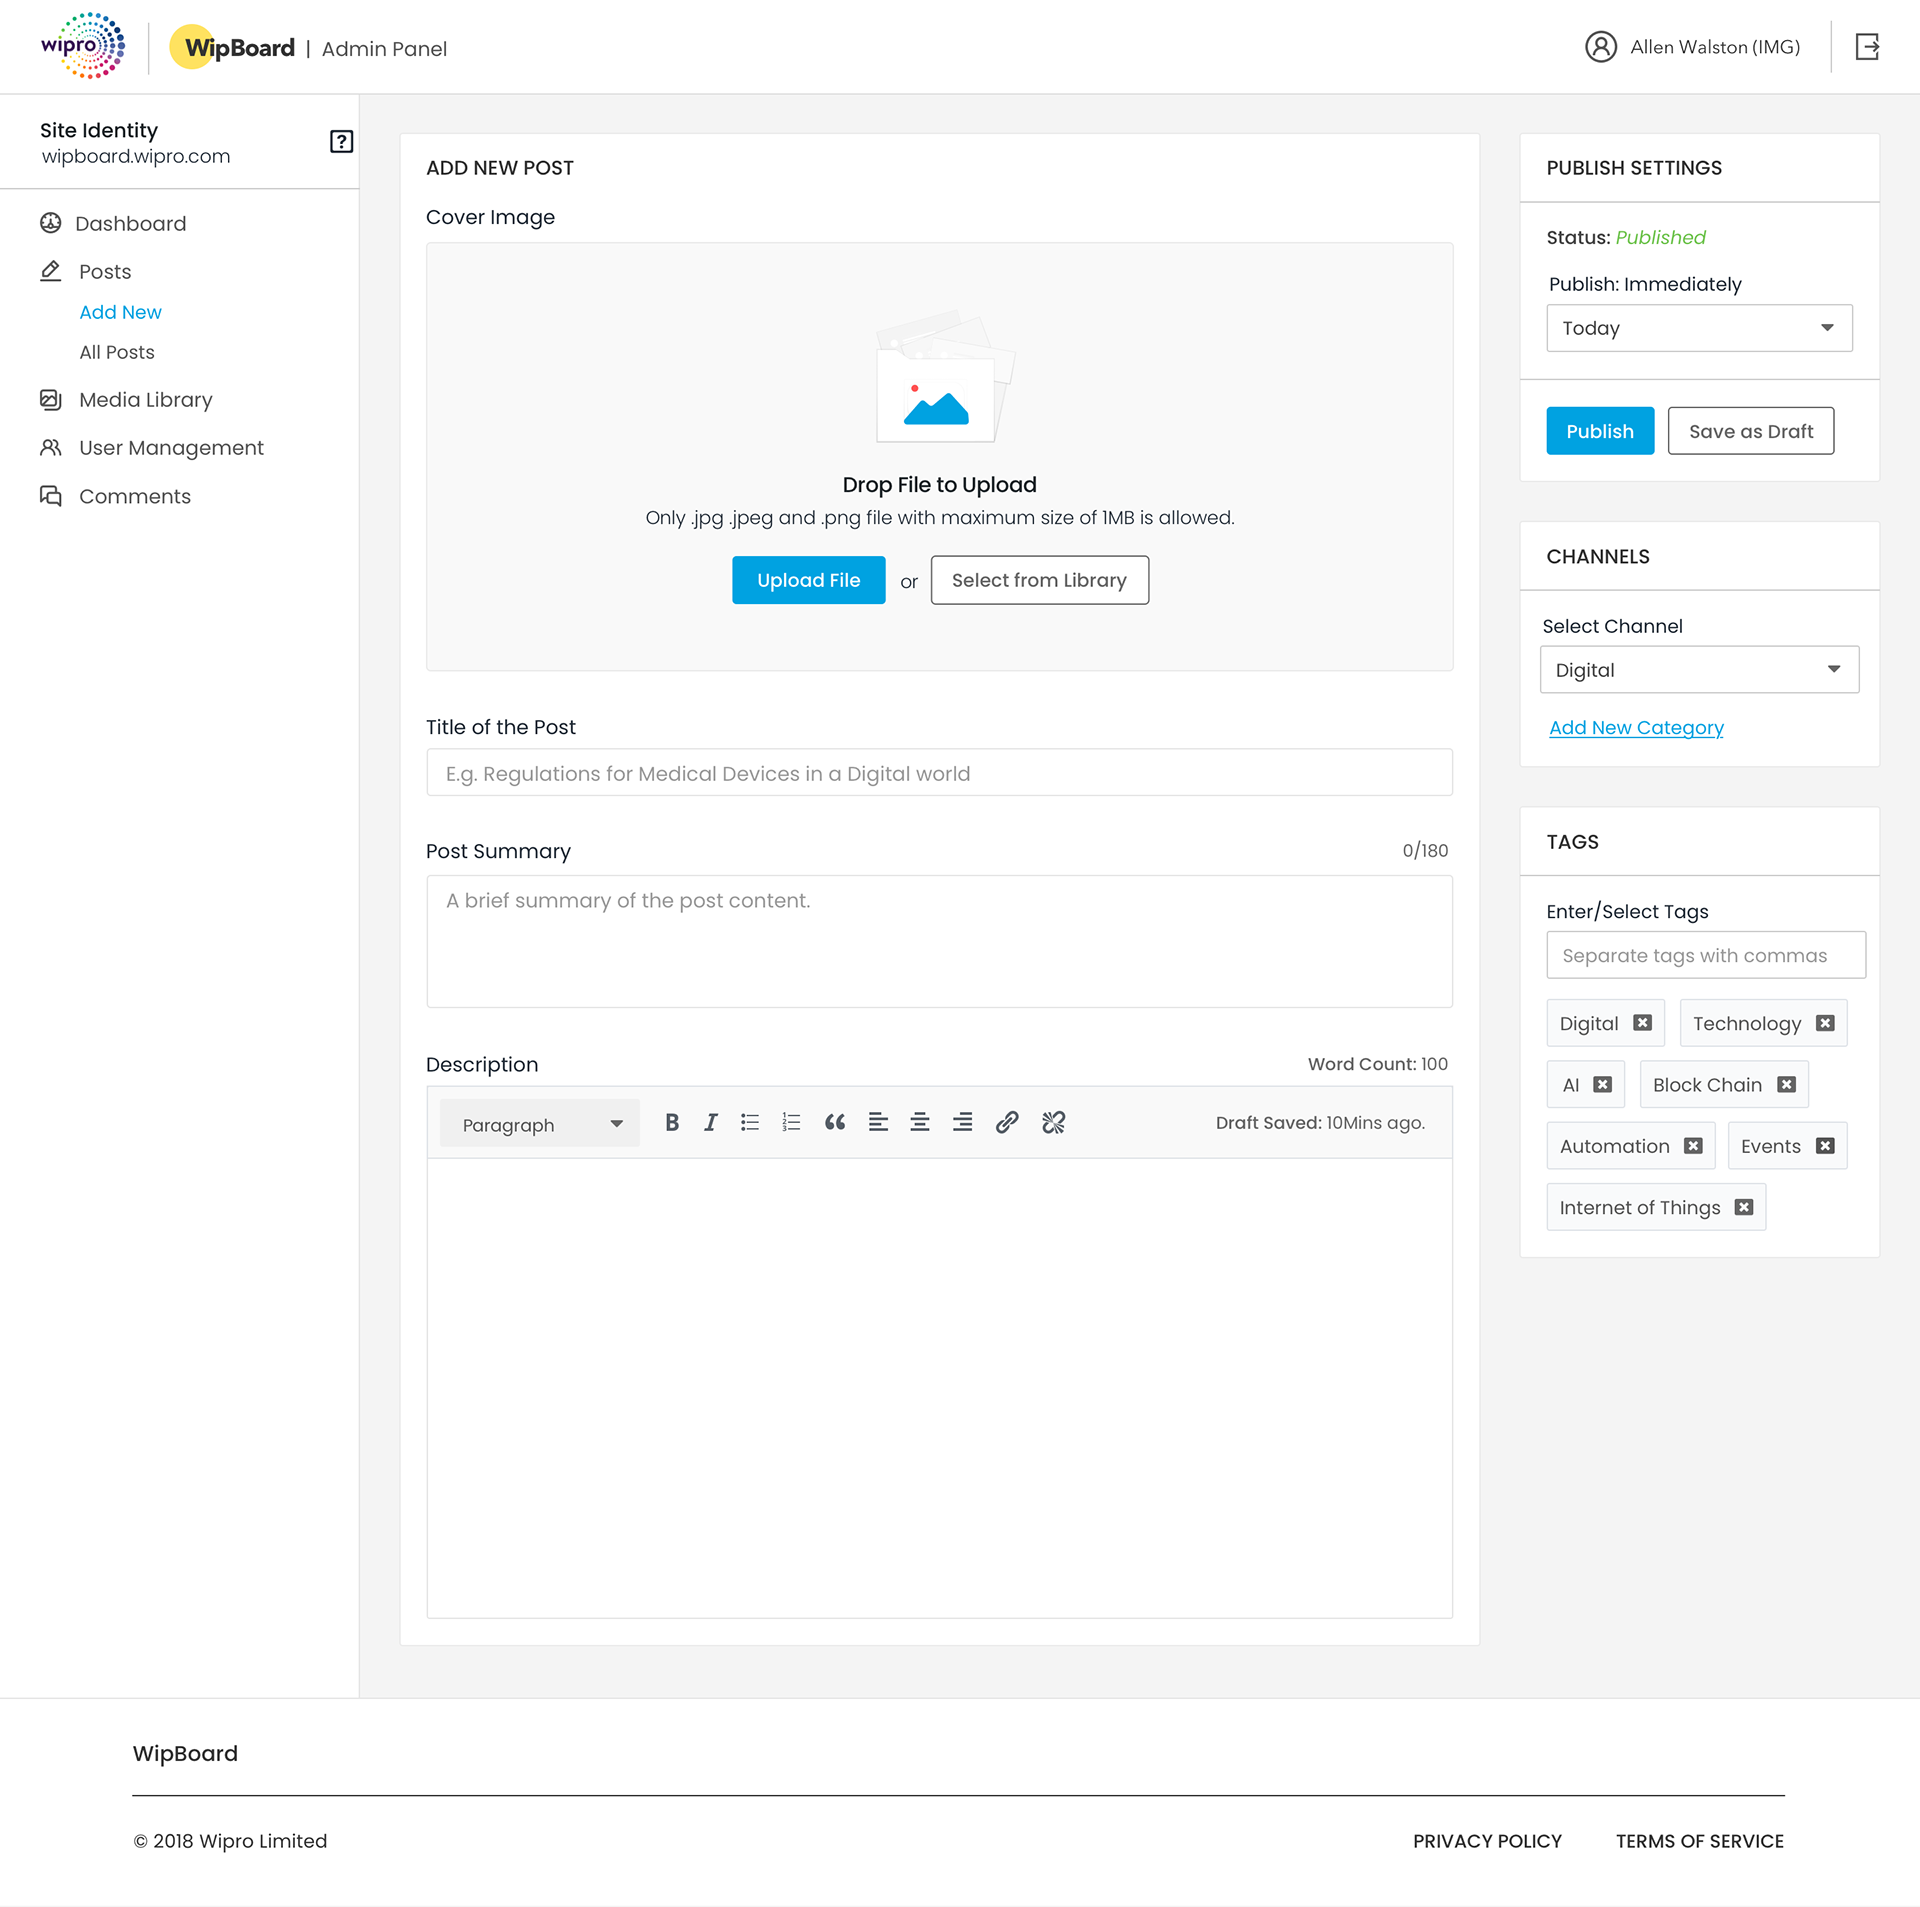Remove the Technology tag
This screenshot has width=1920, height=1907.
1825,1023
